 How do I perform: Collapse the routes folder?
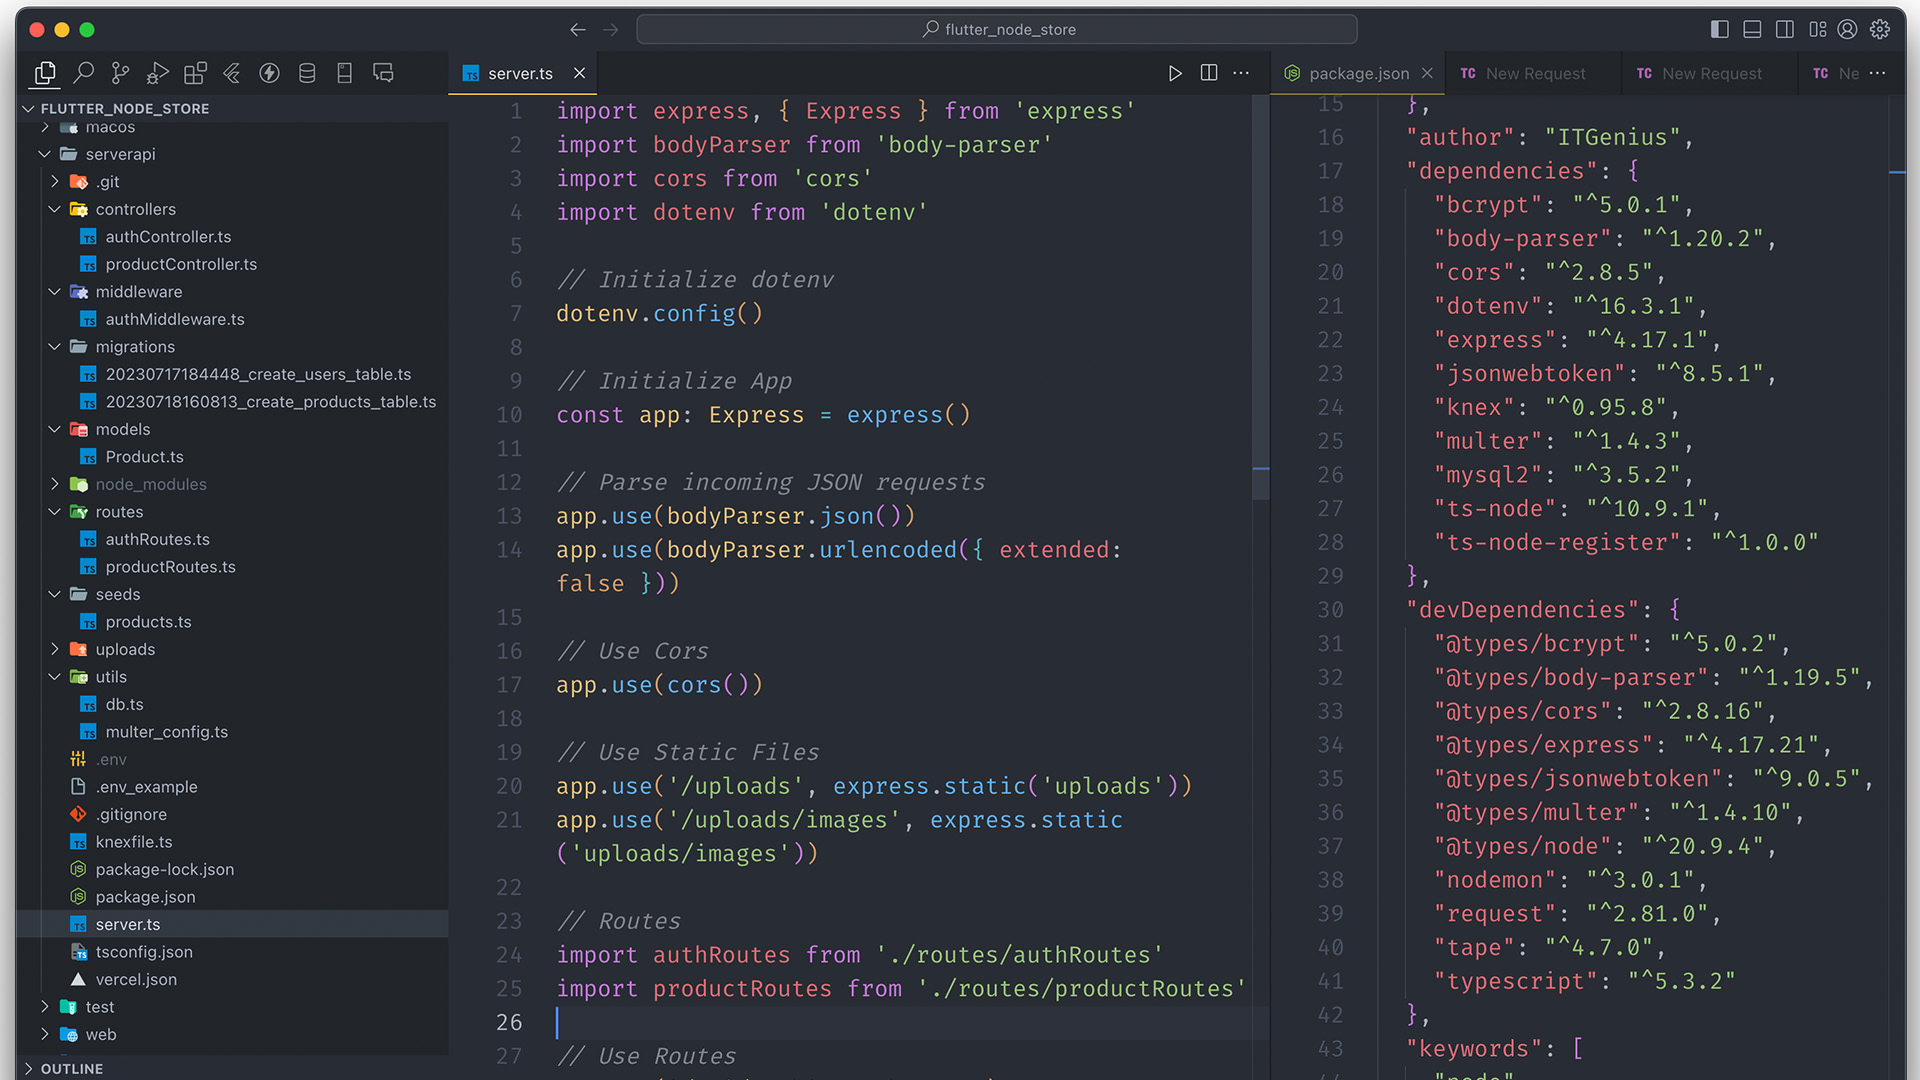point(54,512)
